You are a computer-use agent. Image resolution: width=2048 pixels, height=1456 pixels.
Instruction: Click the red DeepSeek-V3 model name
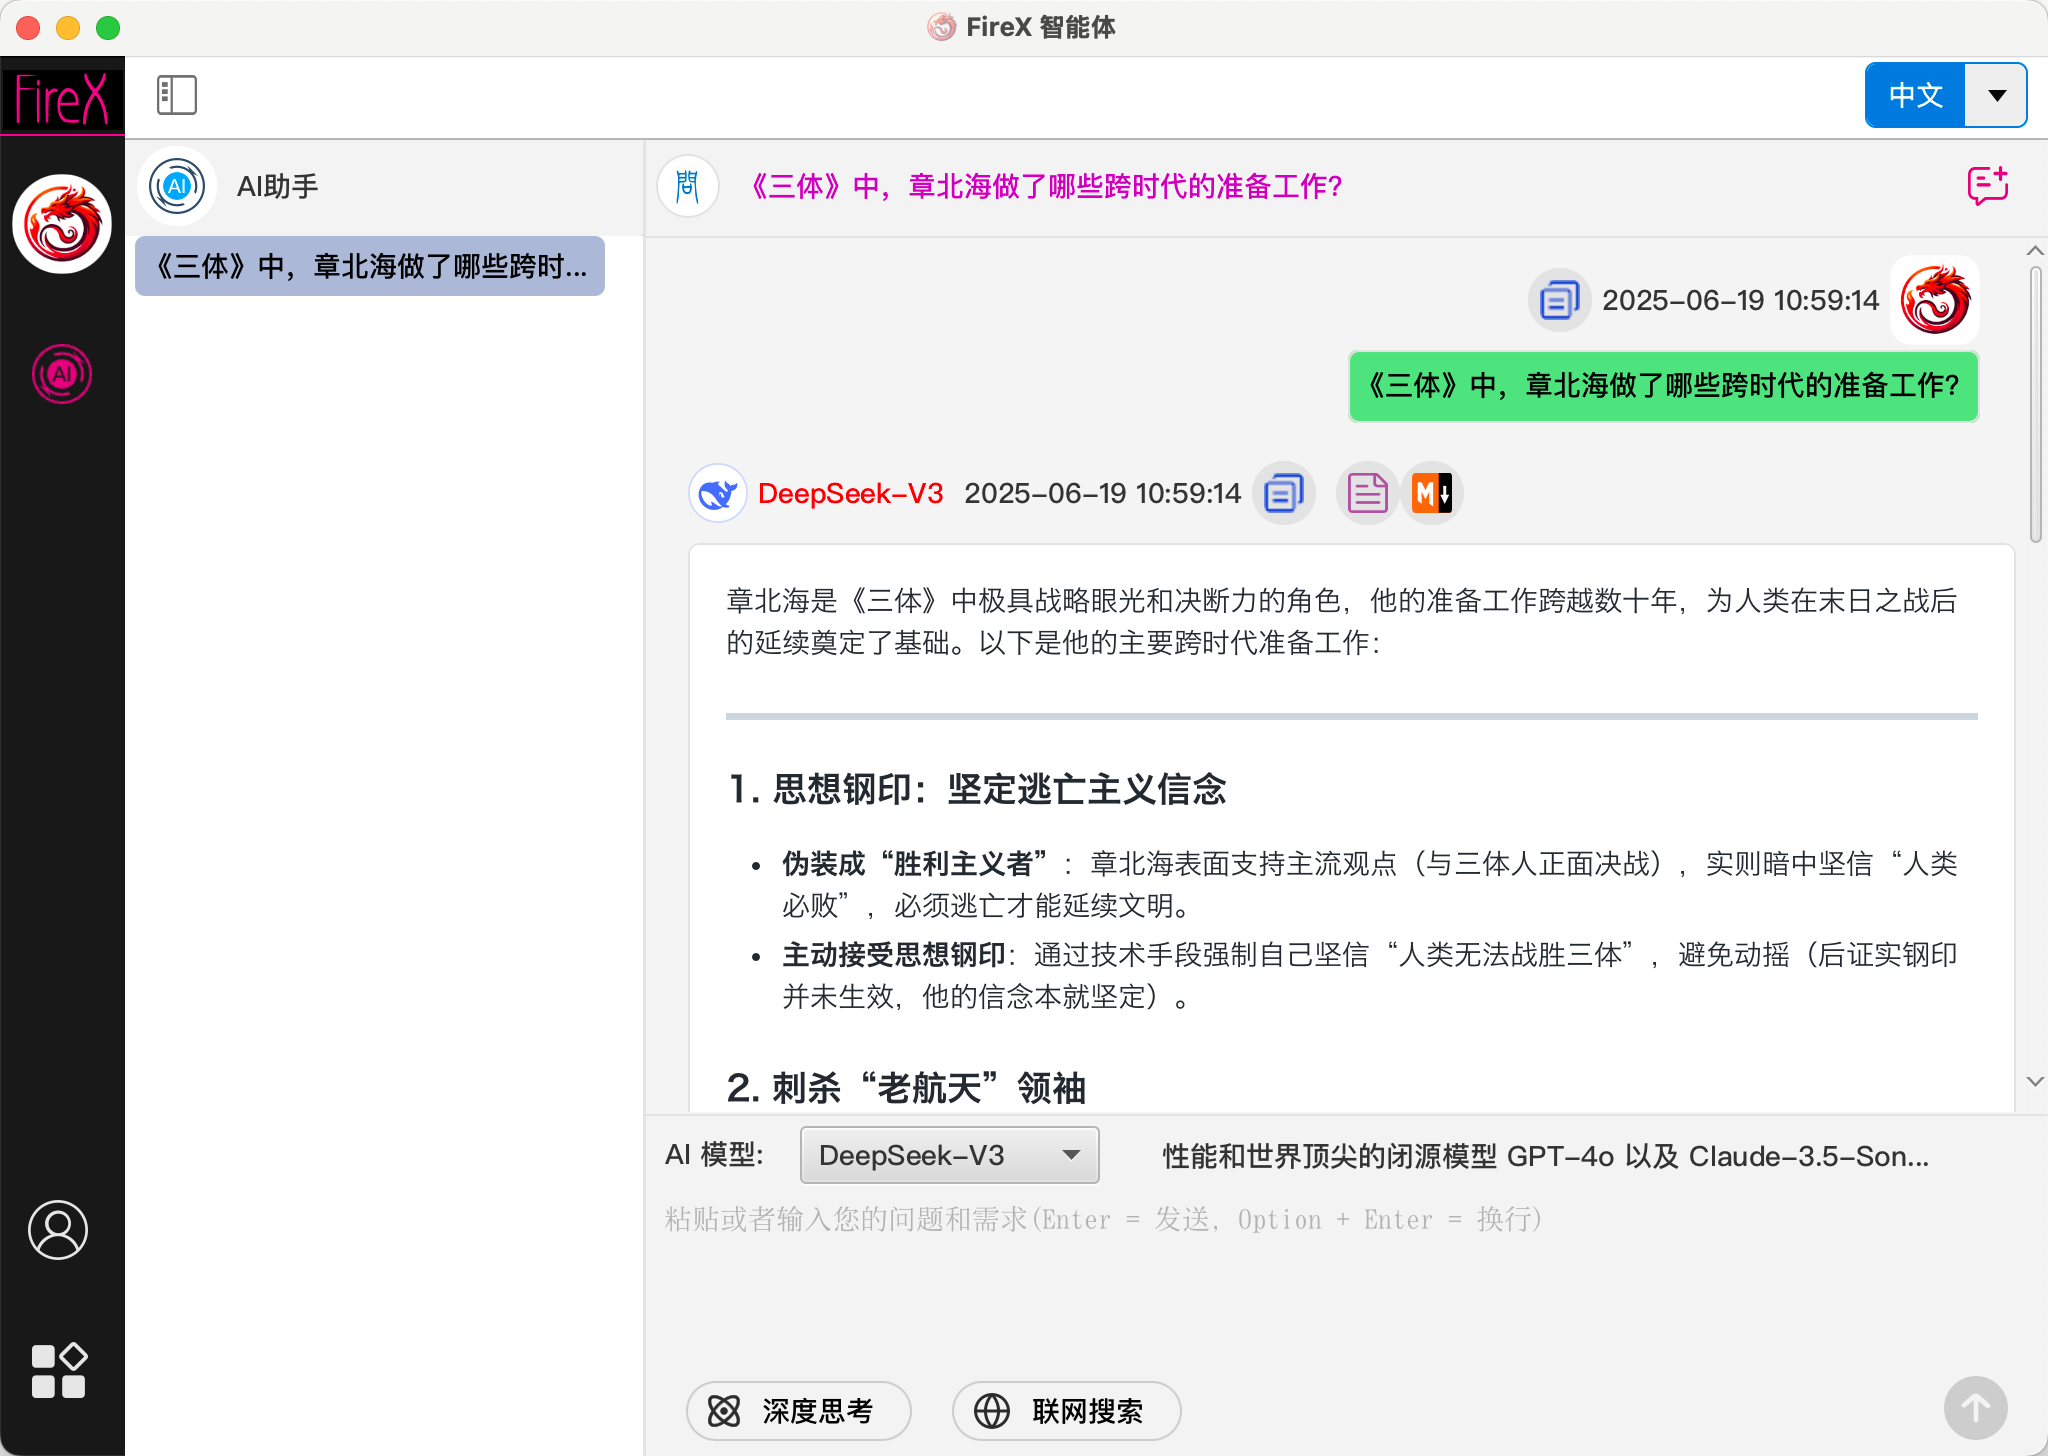click(850, 493)
